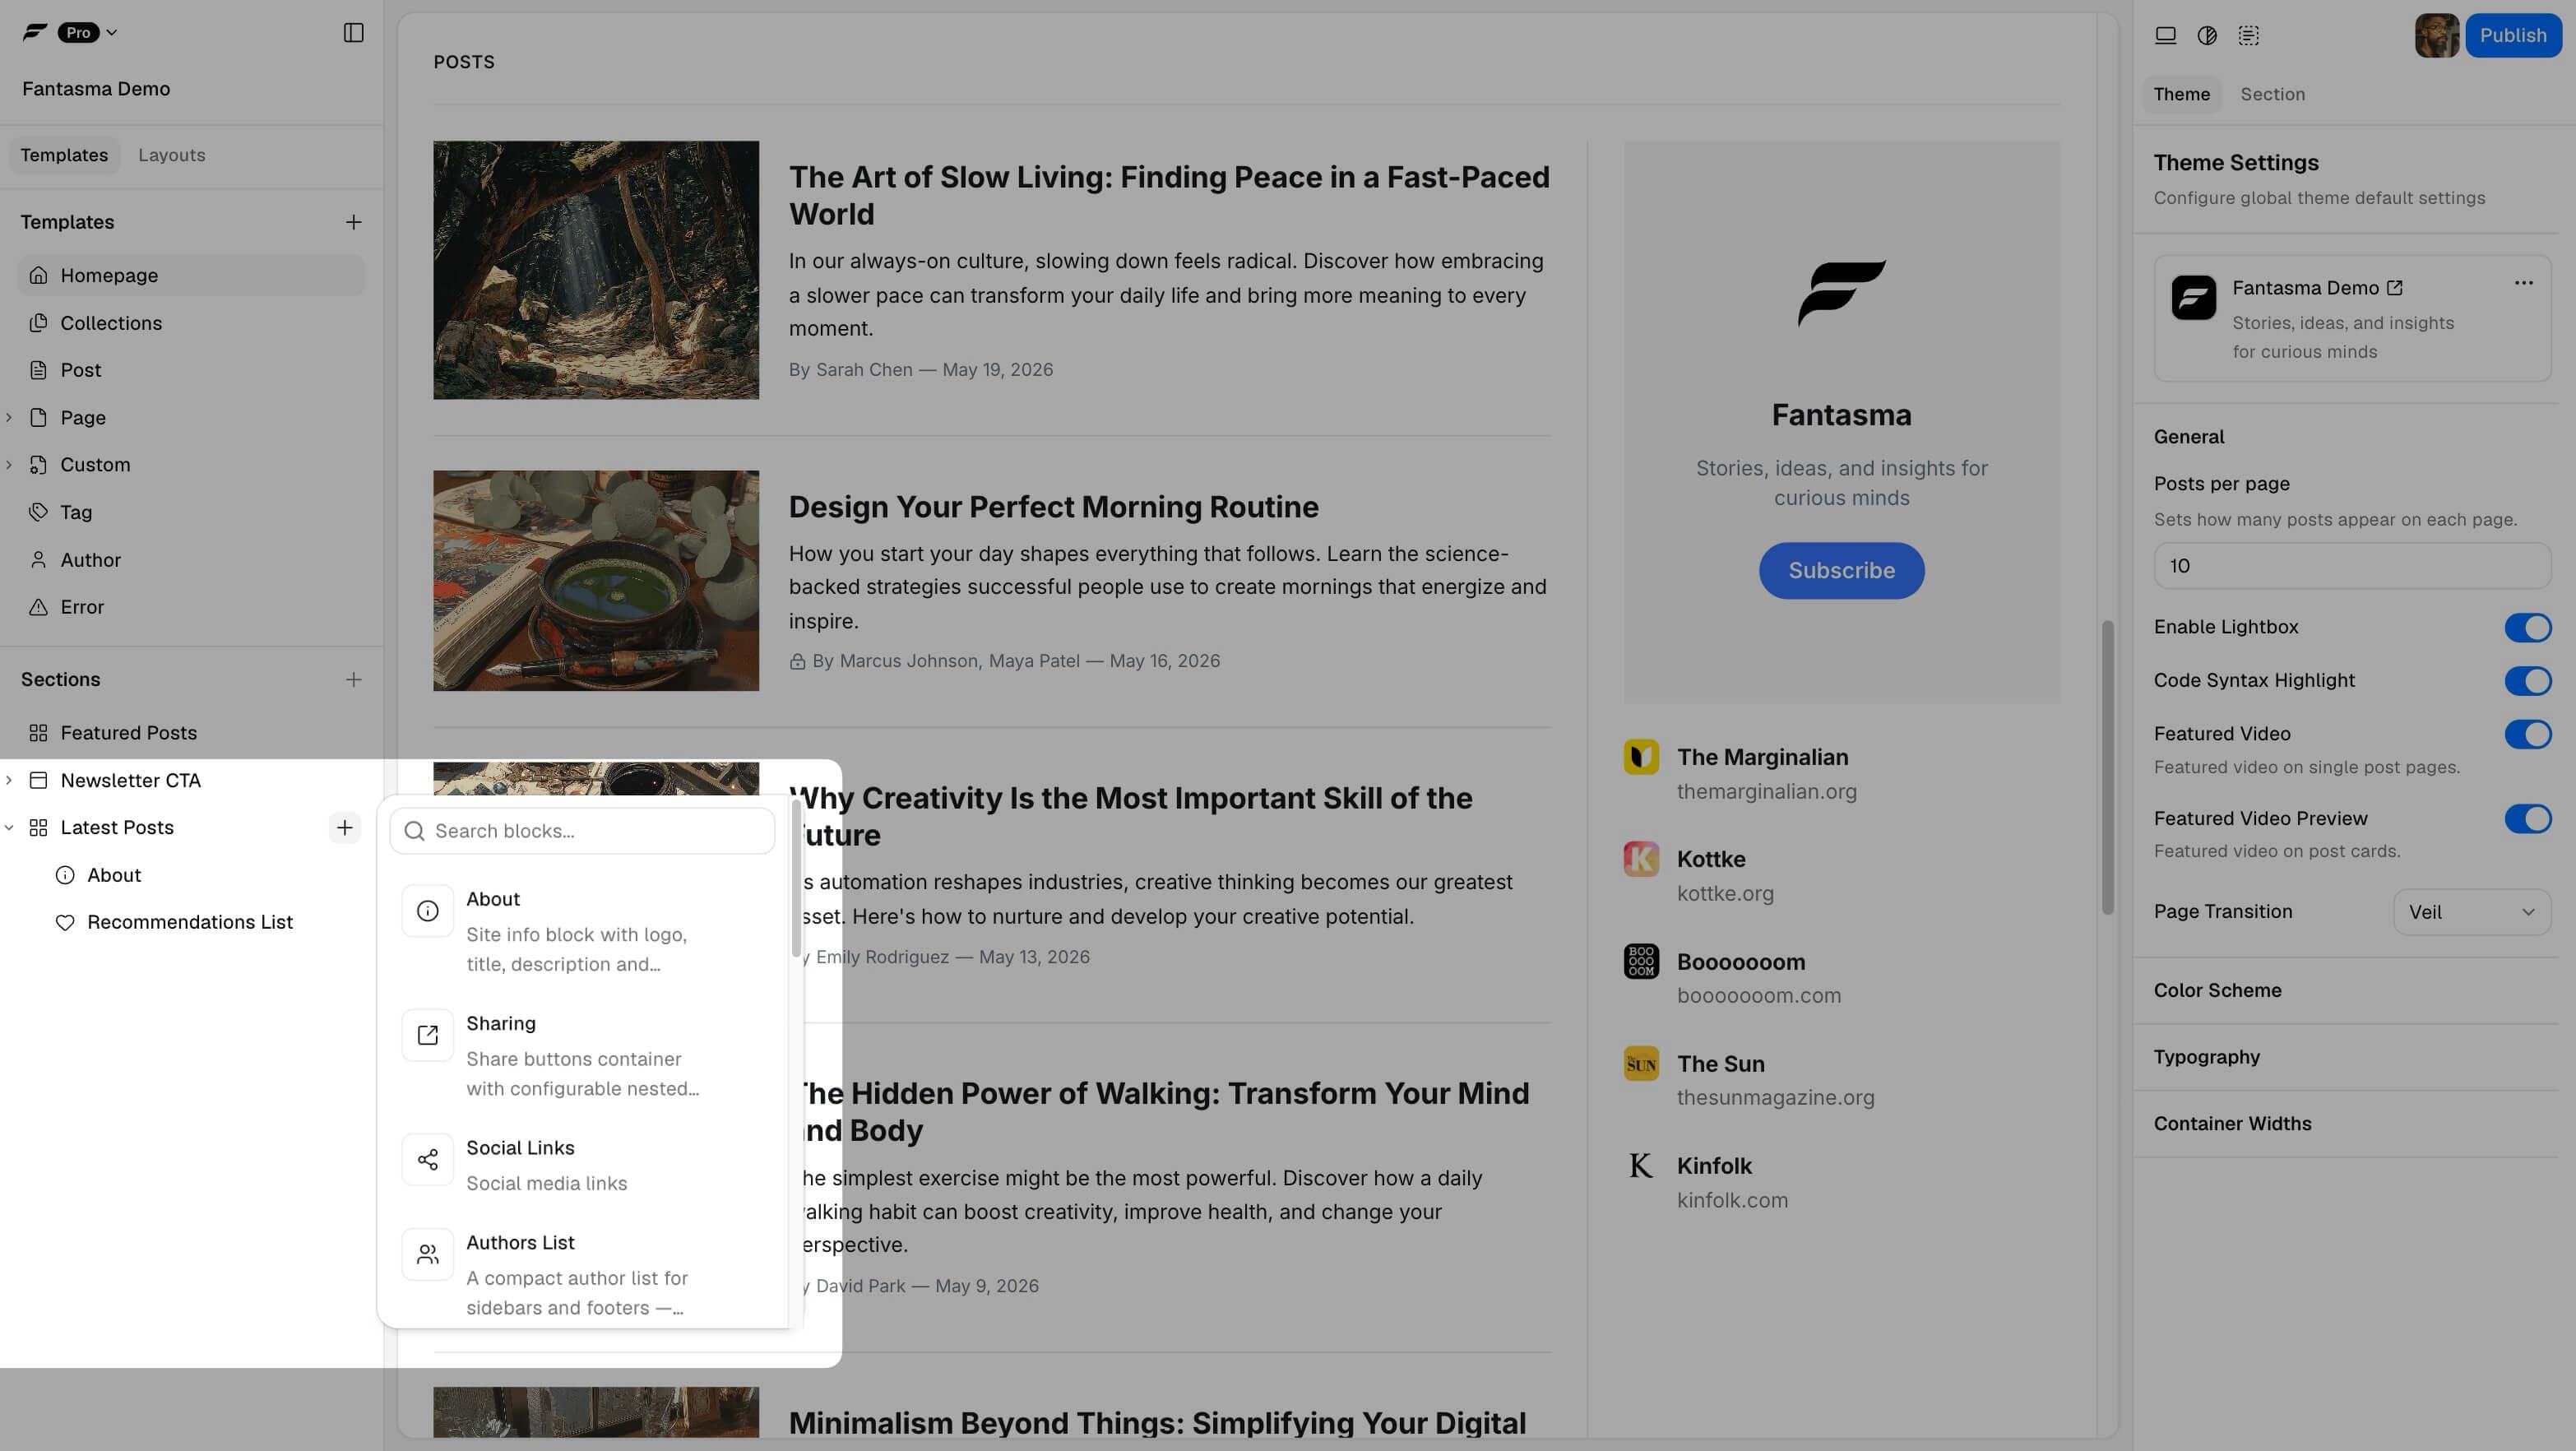Click the Fantasma theme logo in theme card
The width and height of the screenshot is (2576, 1451).
click(2194, 298)
